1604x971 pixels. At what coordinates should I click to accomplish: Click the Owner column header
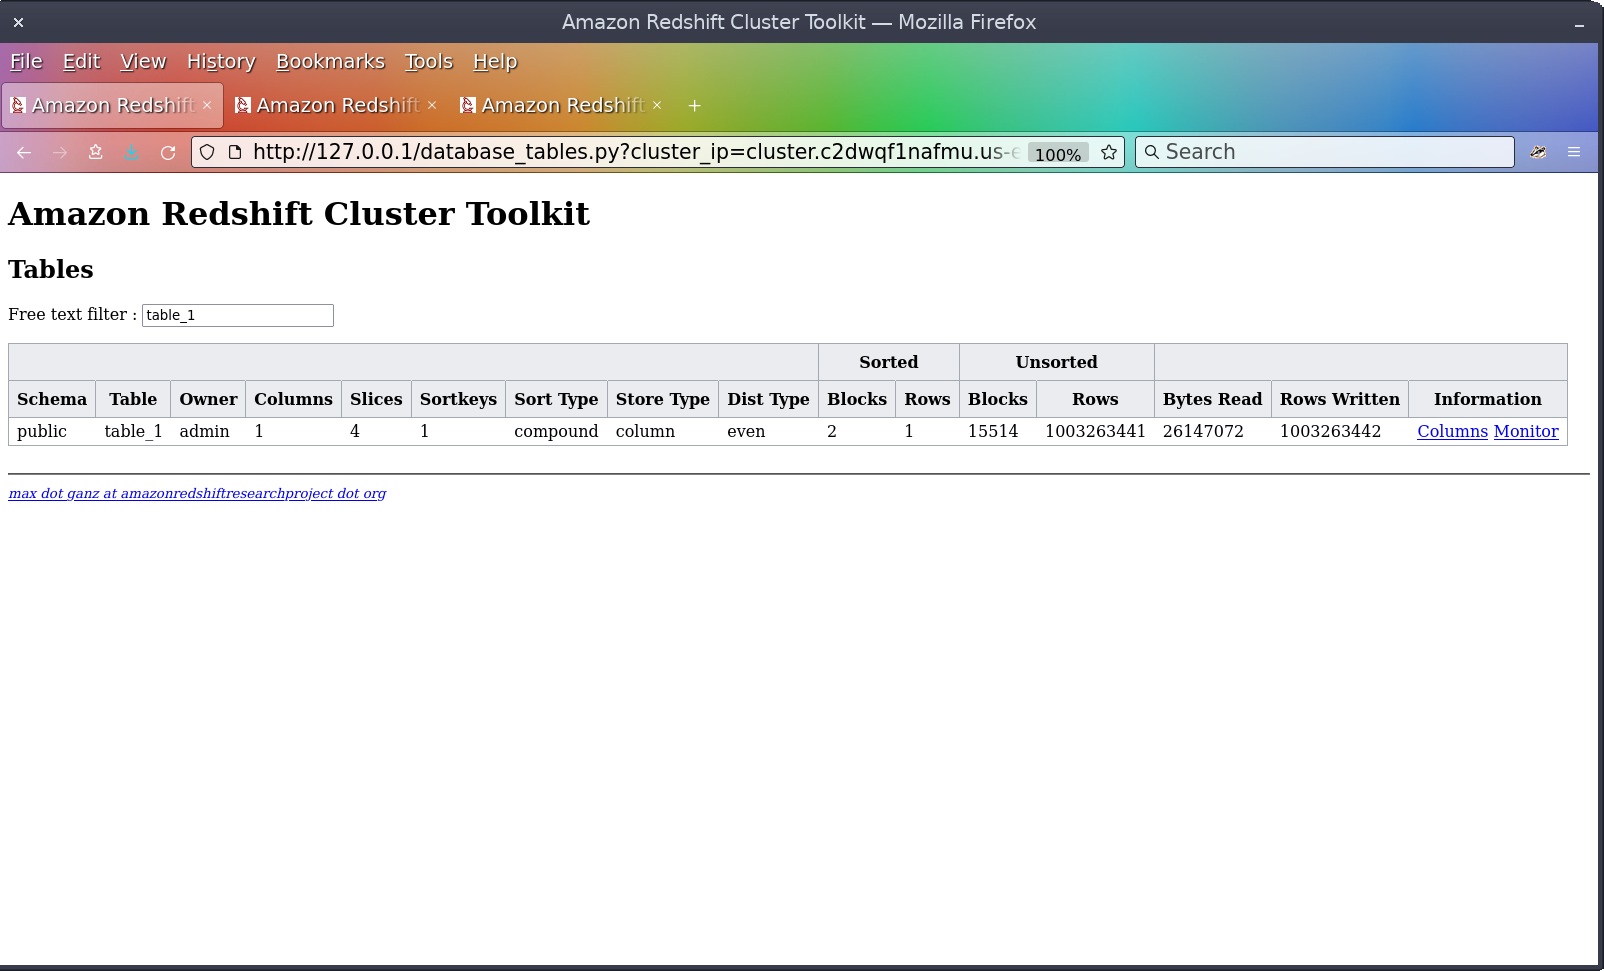(208, 399)
